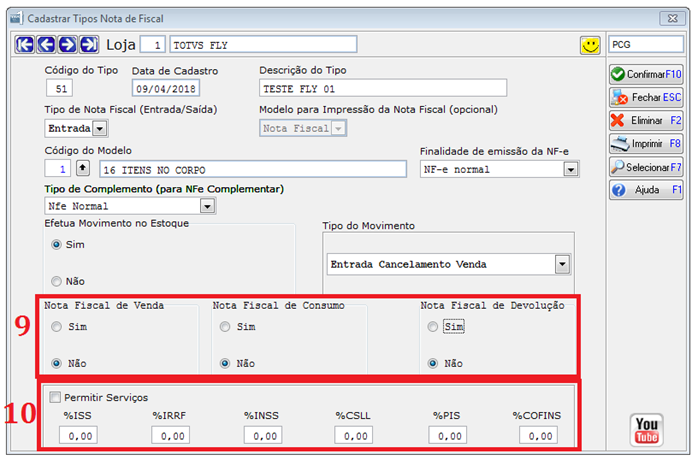Viewport: 698px width, 460px height.
Task: Go to first record navigation arrow
Action: click(24, 45)
